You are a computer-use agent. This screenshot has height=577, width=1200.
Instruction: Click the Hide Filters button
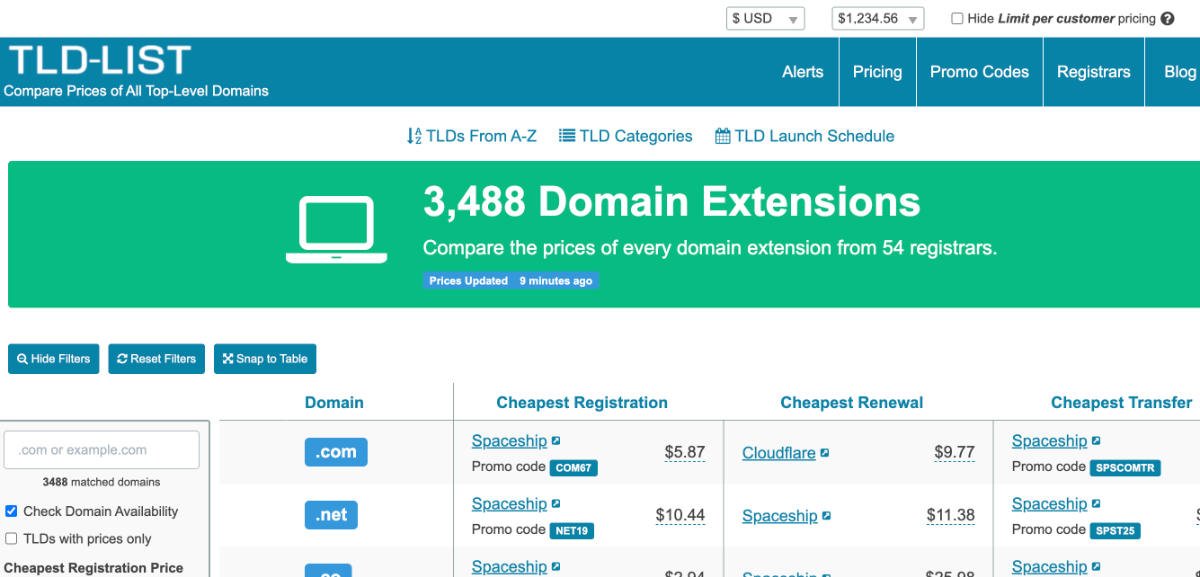click(x=54, y=359)
